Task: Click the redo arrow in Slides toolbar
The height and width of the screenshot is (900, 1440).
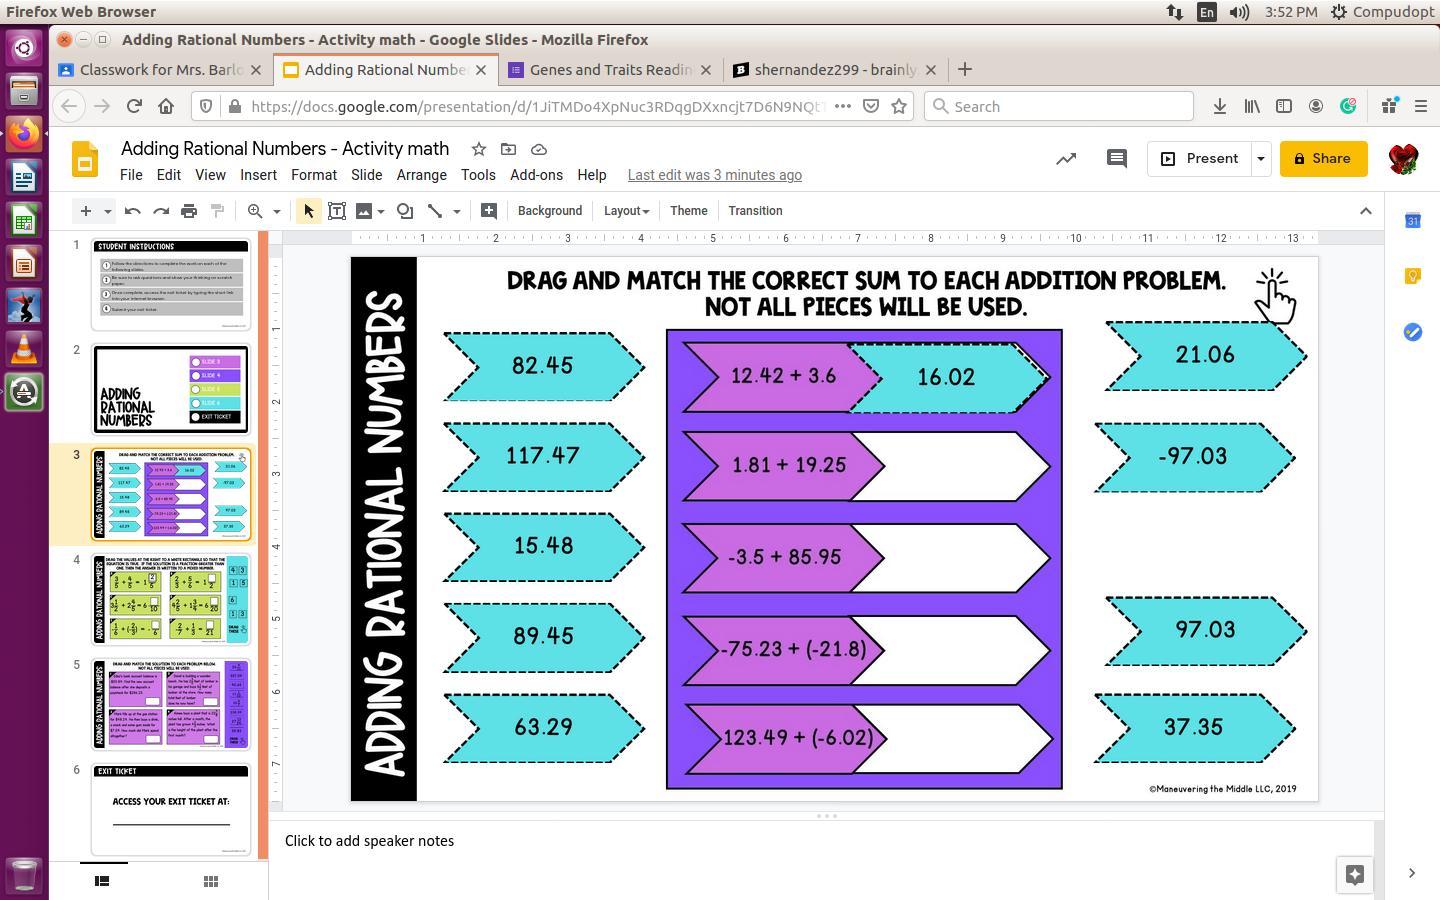Action: click(x=160, y=211)
